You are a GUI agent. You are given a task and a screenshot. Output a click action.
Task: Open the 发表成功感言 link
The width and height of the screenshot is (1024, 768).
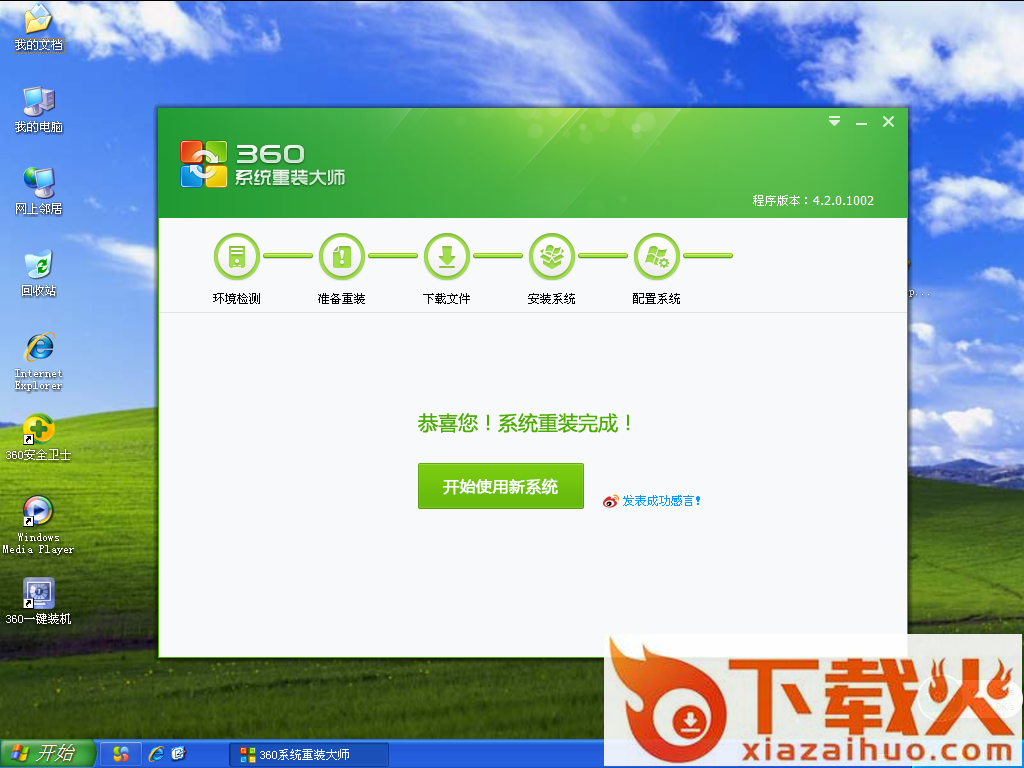click(661, 501)
